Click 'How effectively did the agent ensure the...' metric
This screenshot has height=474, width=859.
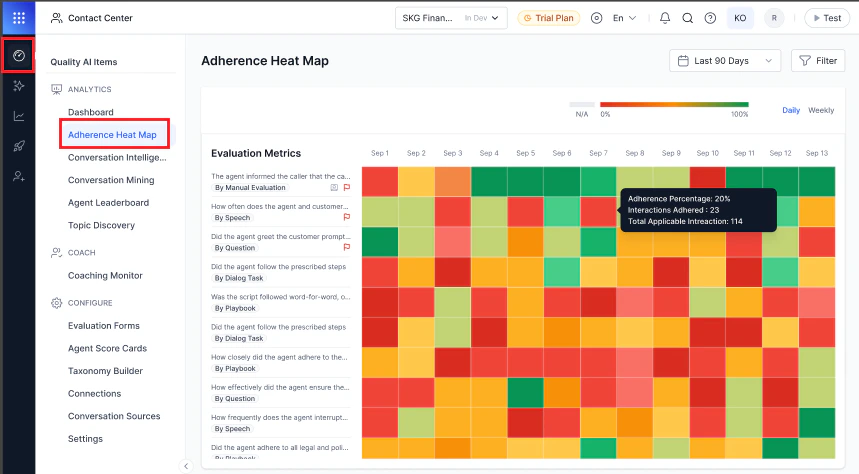click(280, 387)
